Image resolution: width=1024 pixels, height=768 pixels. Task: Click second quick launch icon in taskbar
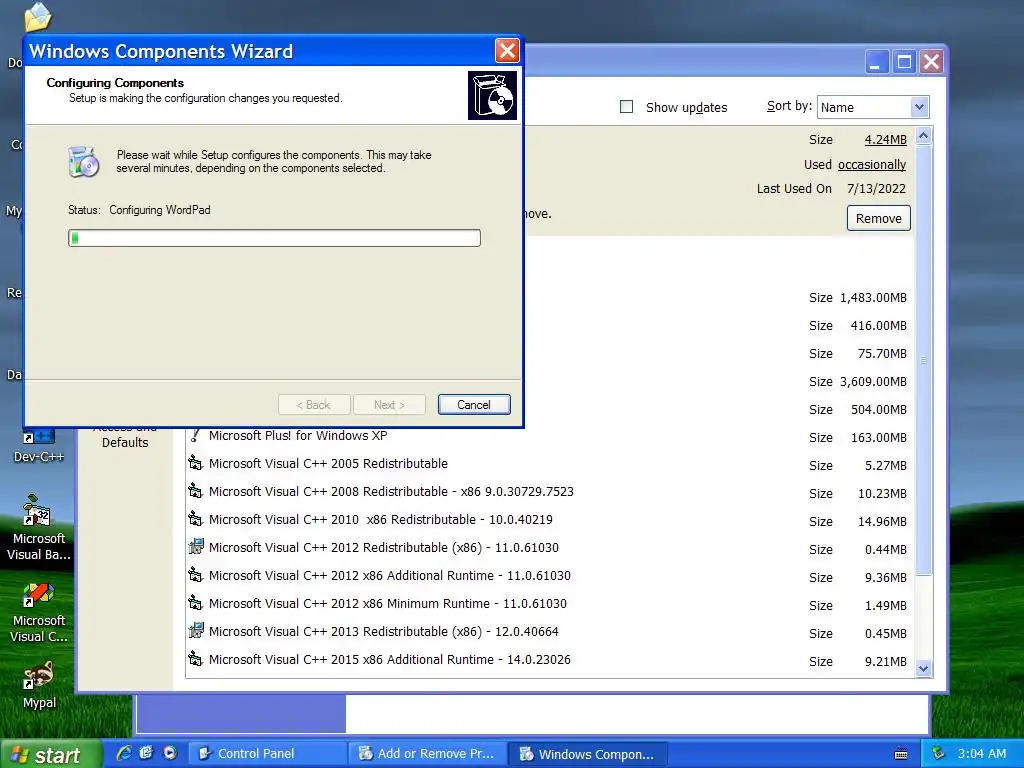click(146, 753)
